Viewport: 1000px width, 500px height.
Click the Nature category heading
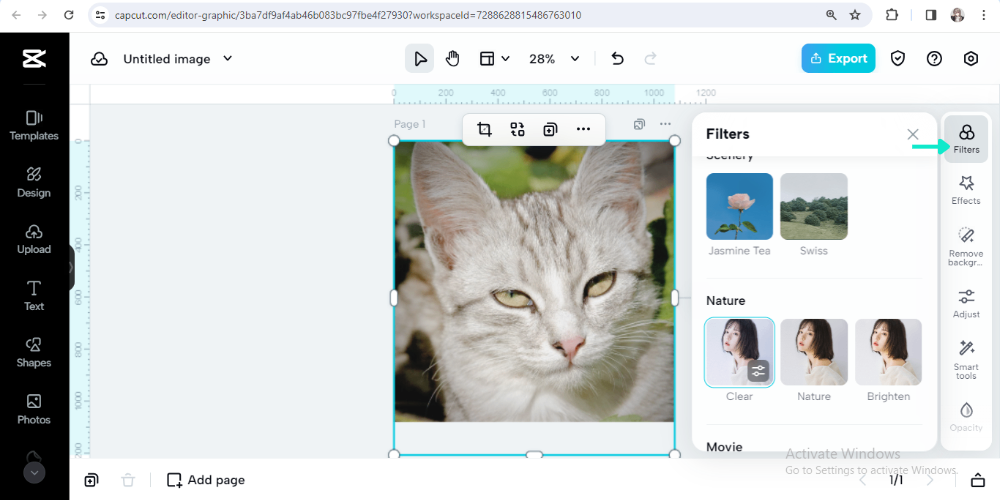[x=725, y=300]
